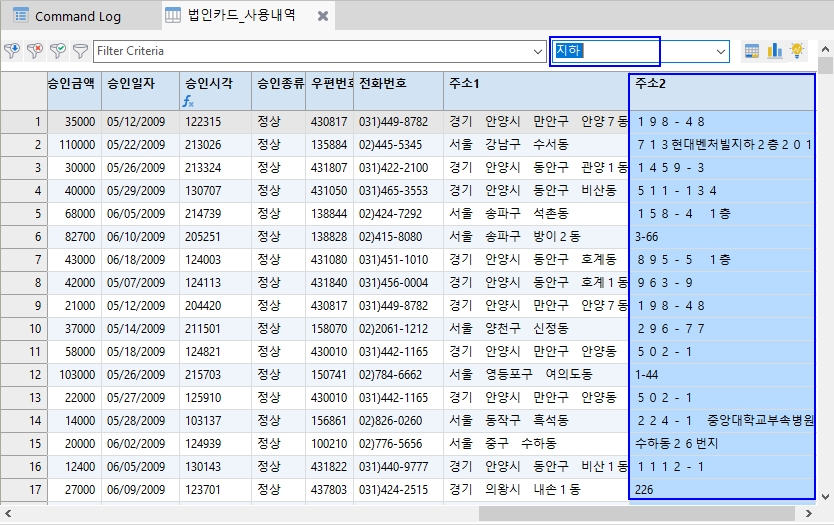The image size is (834, 525).
Task: Click amount cell 58000
Action: coord(74,352)
